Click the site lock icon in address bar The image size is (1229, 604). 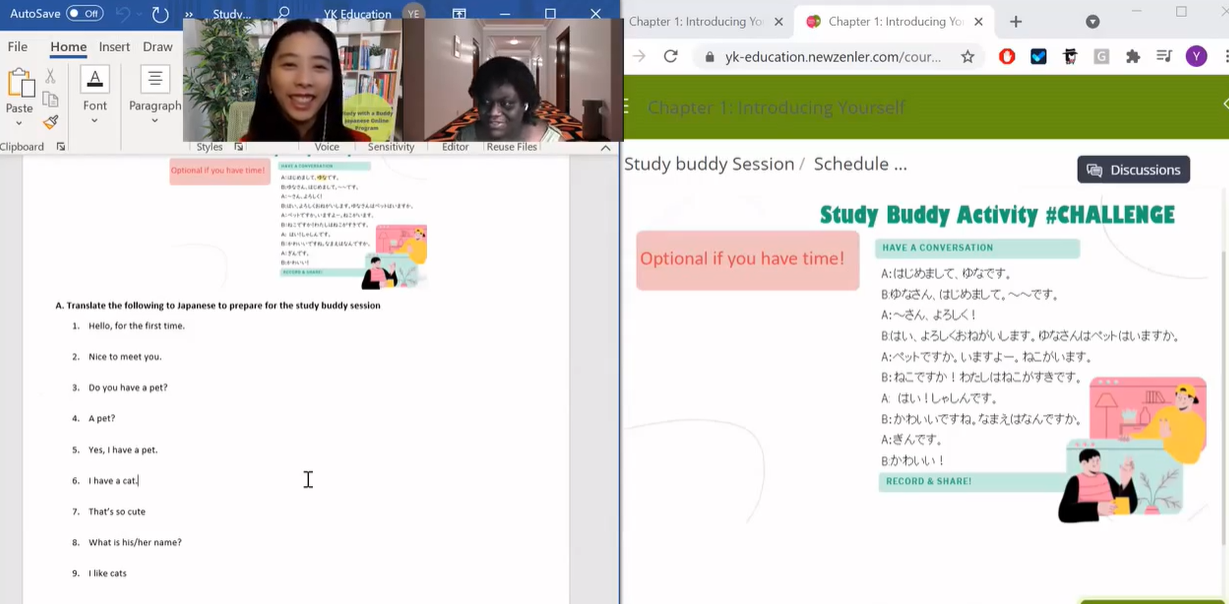[x=710, y=57]
